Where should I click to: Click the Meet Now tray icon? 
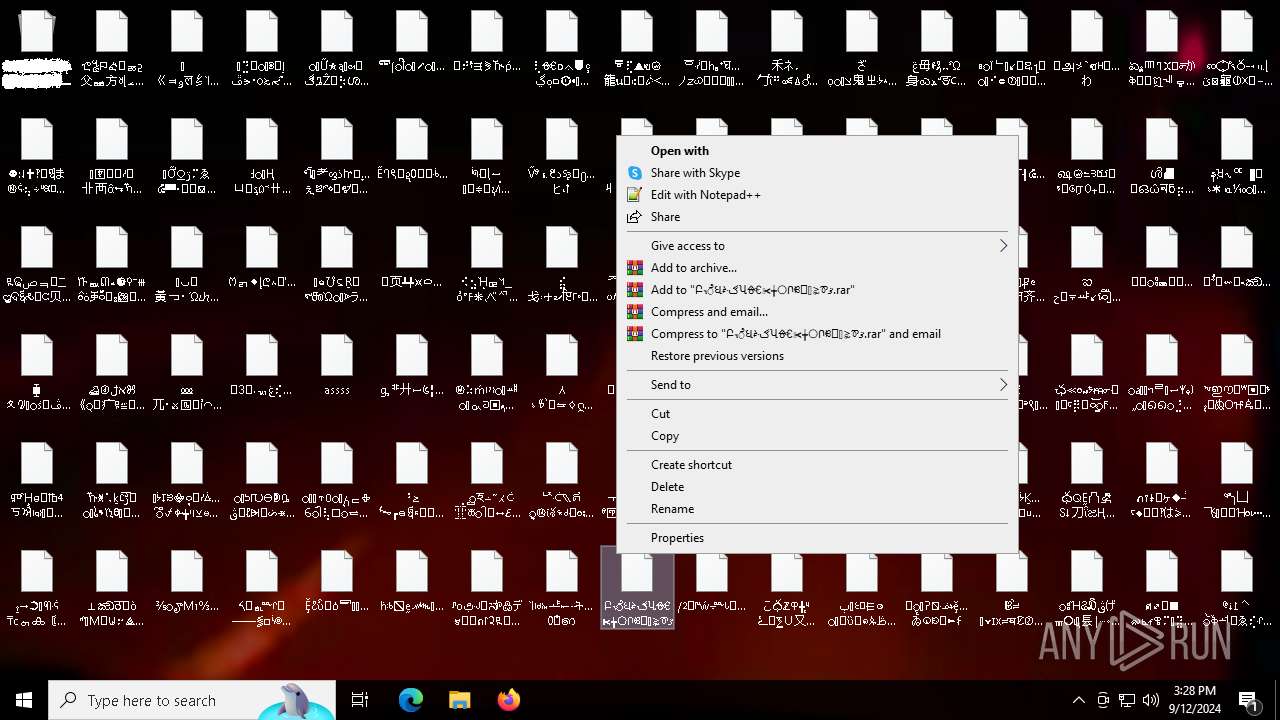1103,700
